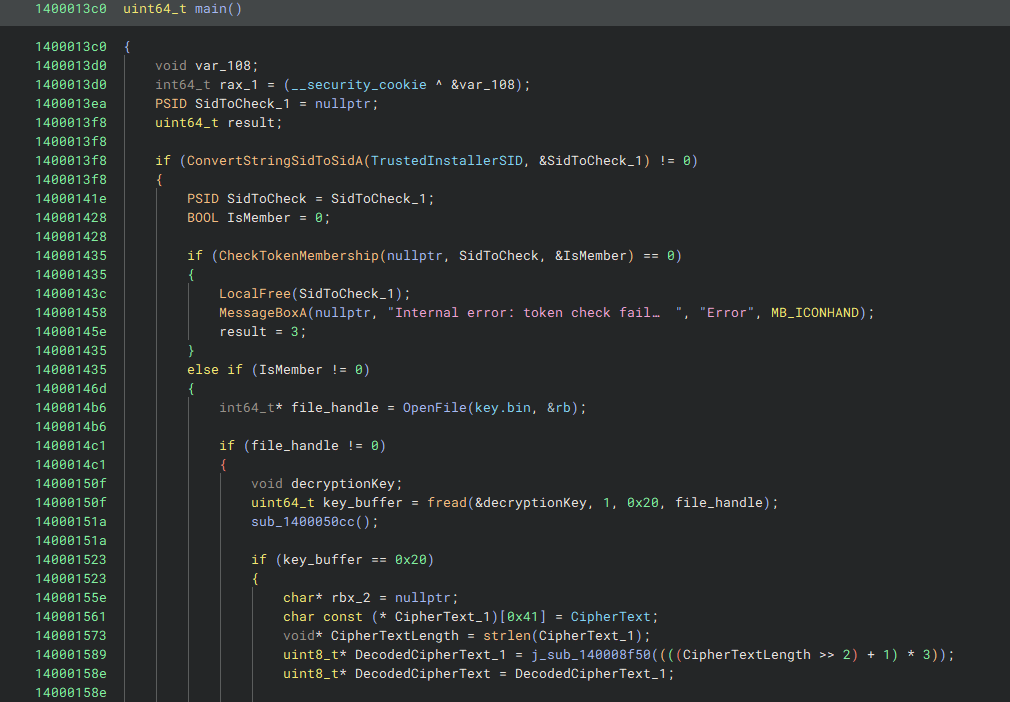Click the LocalFree function call
This screenshot has height=702, width=1010.
(255, 294)
